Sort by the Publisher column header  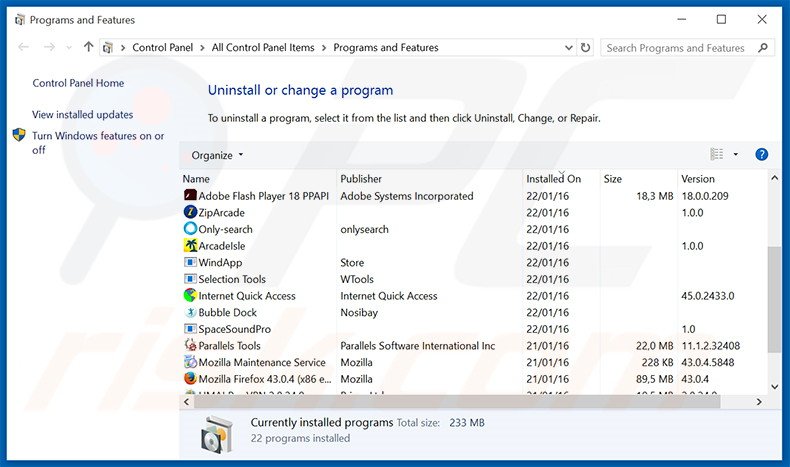coord(429,179)
